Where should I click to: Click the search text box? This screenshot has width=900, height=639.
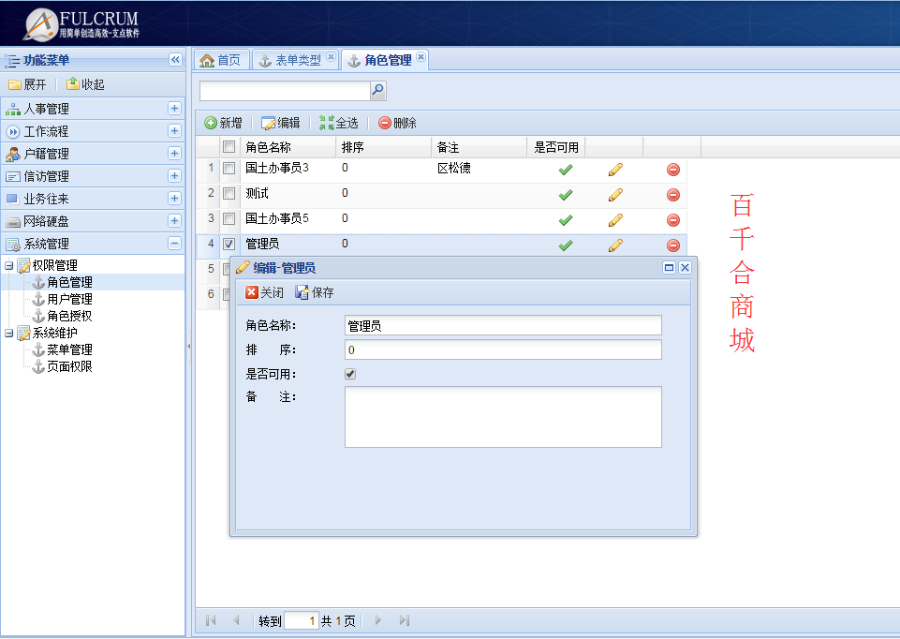click(285, 90)
